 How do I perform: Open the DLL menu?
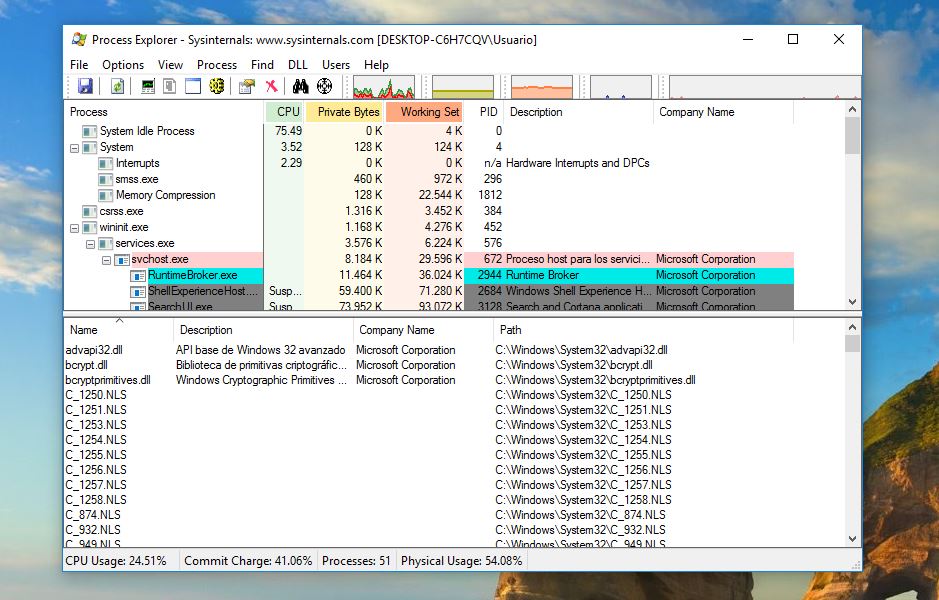(x=298, y=65)
